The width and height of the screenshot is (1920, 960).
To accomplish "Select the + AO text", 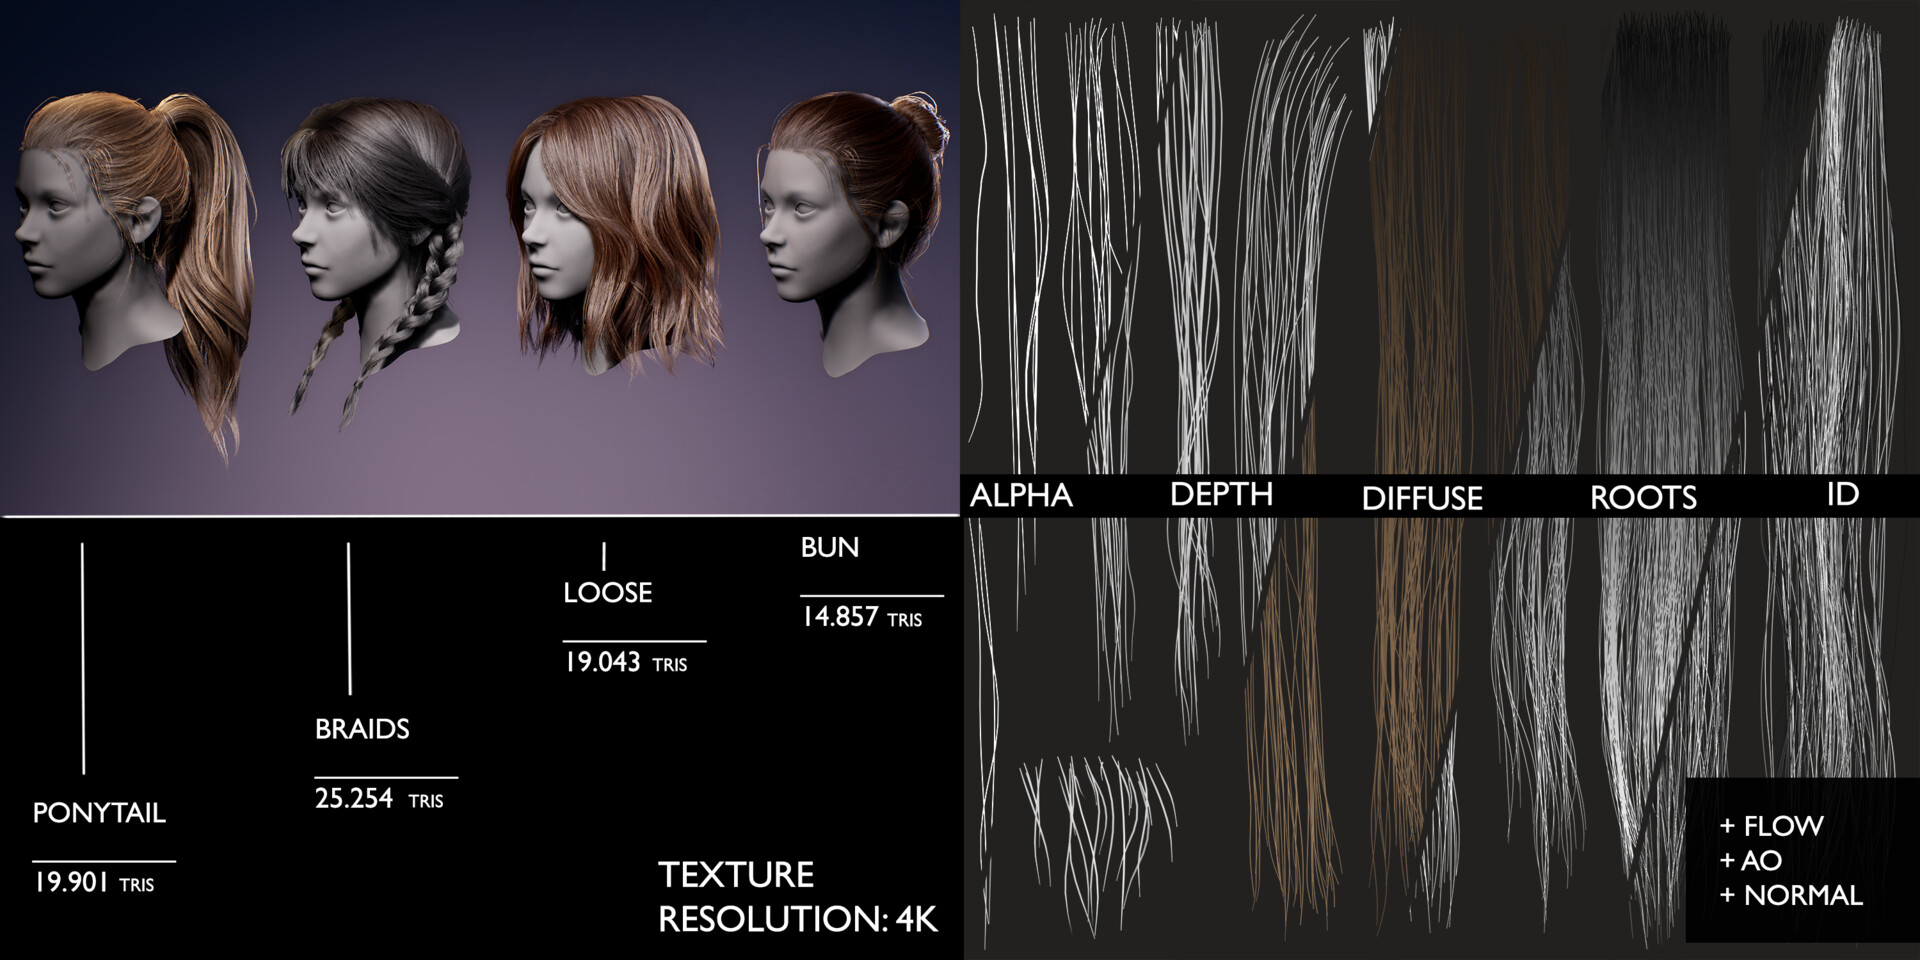I will click(1750, 860).
